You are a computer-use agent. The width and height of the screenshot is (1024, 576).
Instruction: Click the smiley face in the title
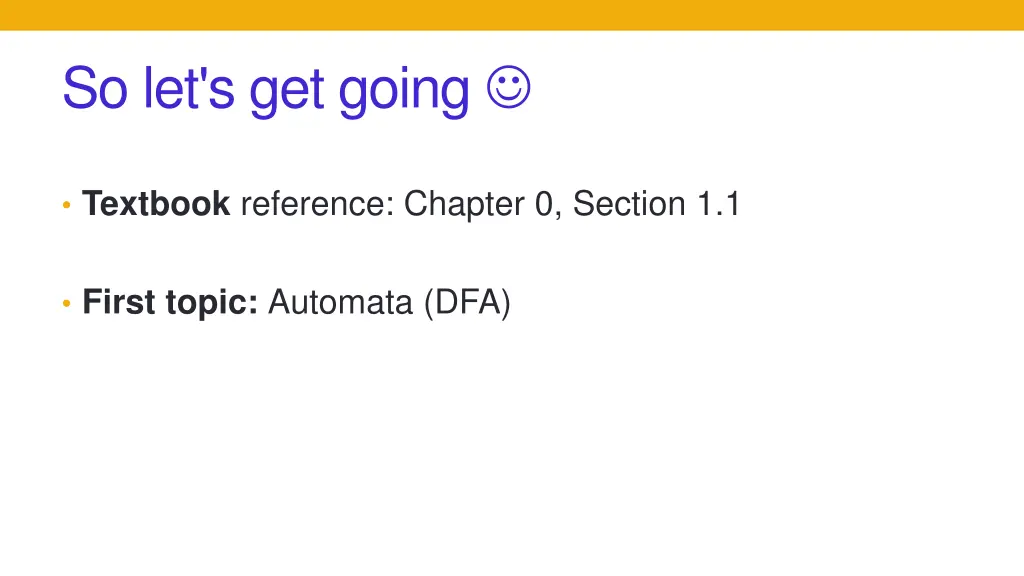(509, 87)
